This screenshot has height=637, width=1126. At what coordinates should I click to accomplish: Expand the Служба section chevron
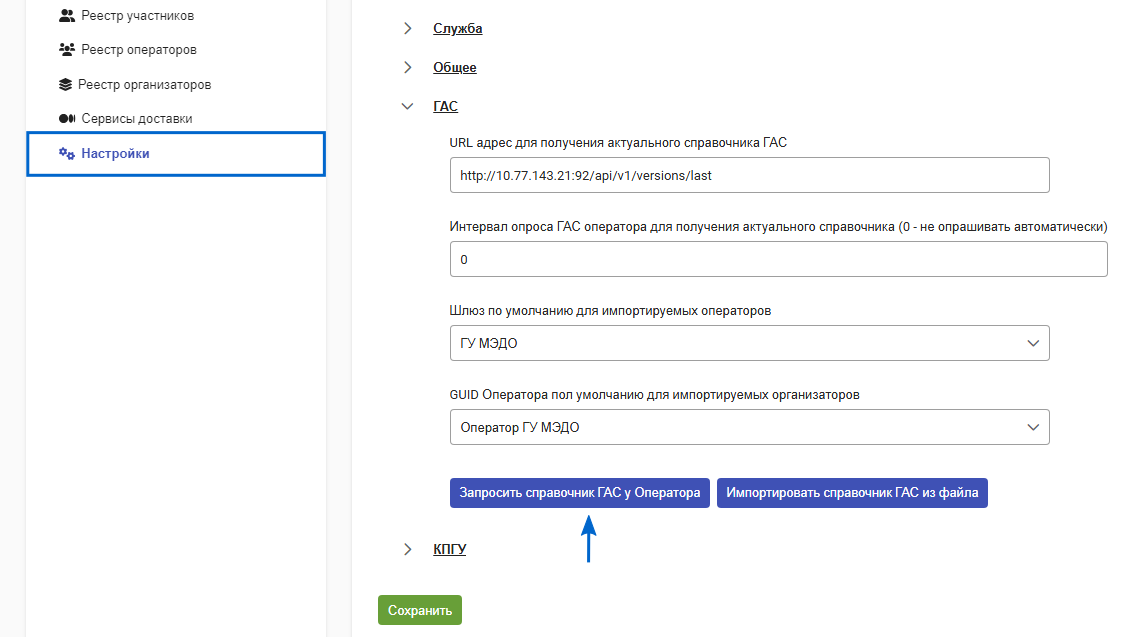pyautogui.click(x=407, y=28)
